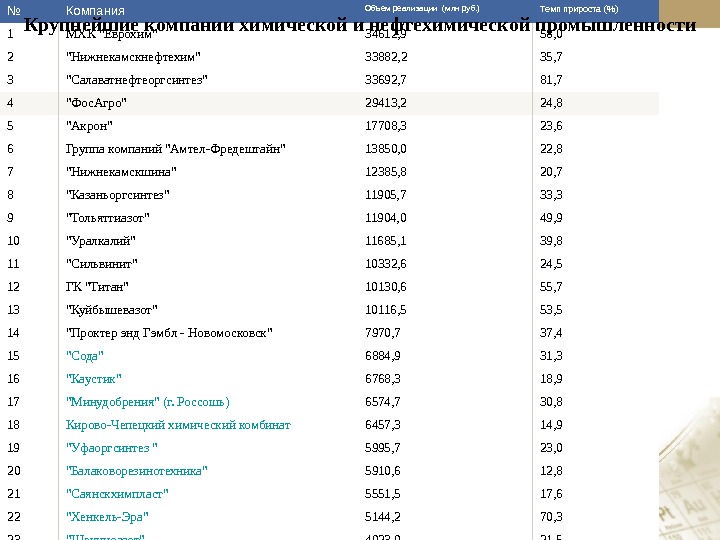Image resolution: width=720 pixels, height=540 pixels.
Task: Click the sales value 11685,1
Action: pos(385,241)
